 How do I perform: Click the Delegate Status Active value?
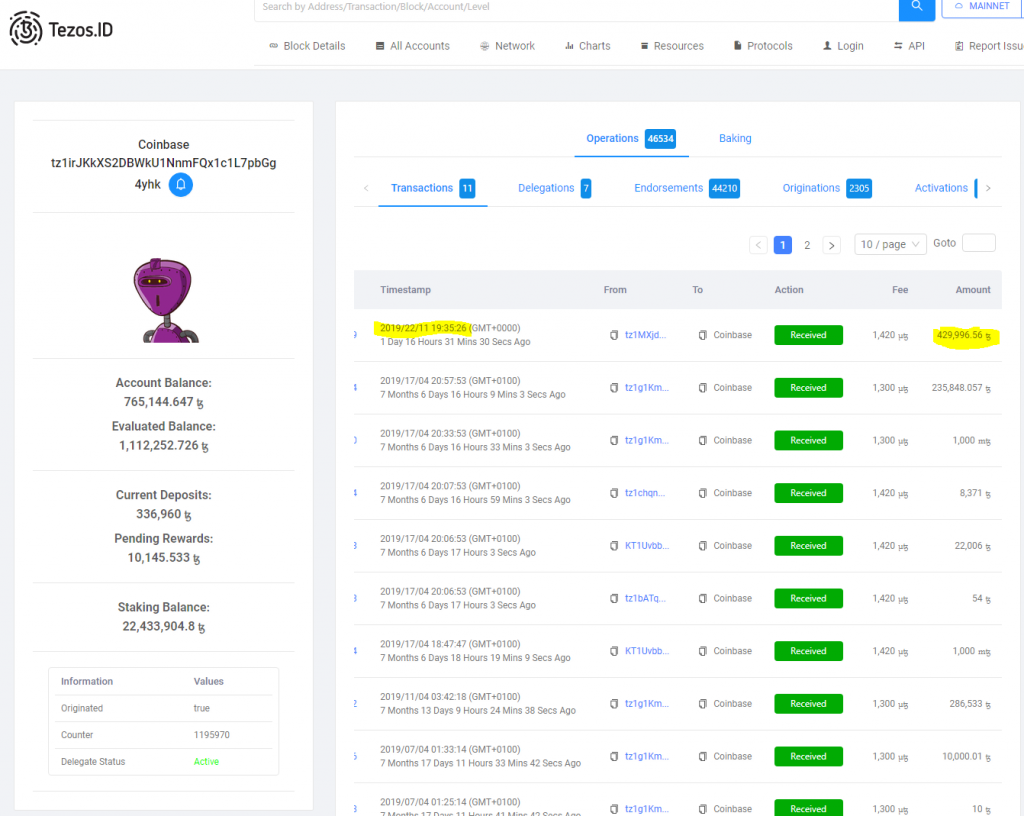click(x=206, y=762)
